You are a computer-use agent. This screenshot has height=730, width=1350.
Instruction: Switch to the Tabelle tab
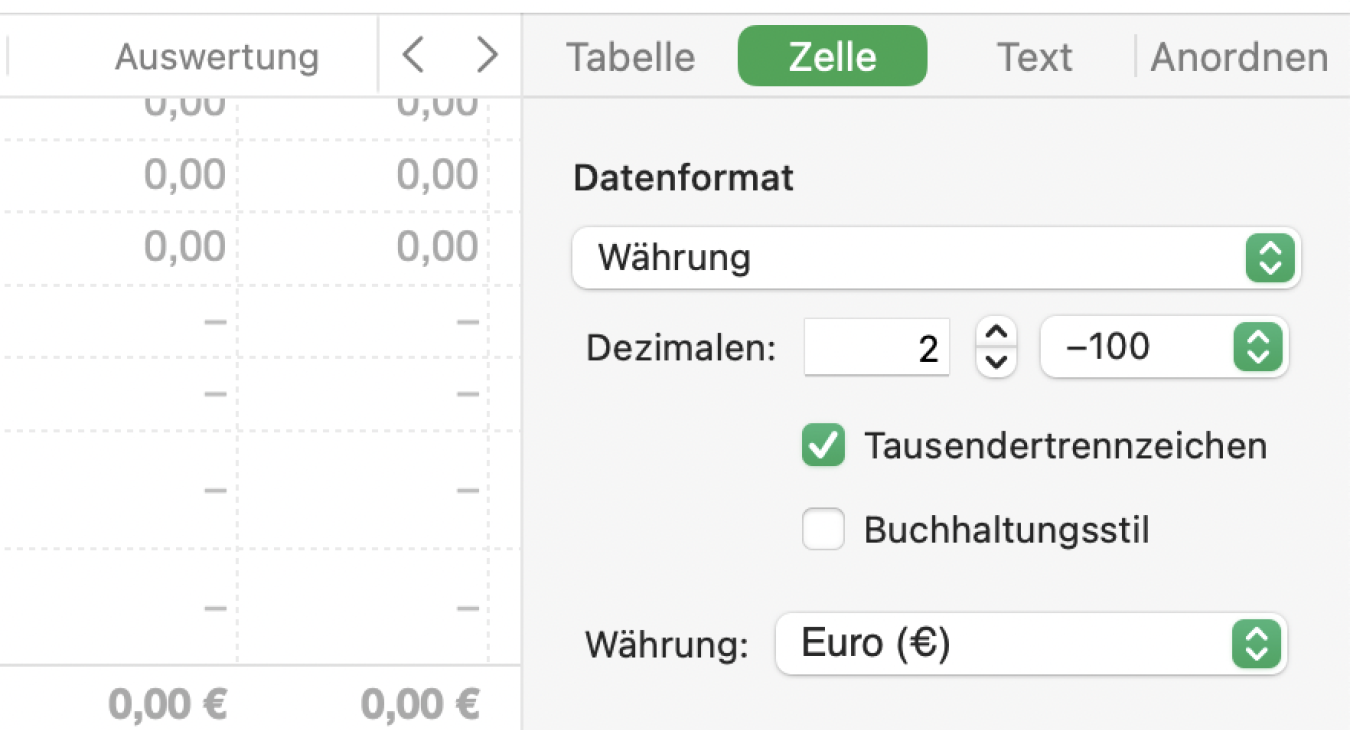tap(630, 57)
